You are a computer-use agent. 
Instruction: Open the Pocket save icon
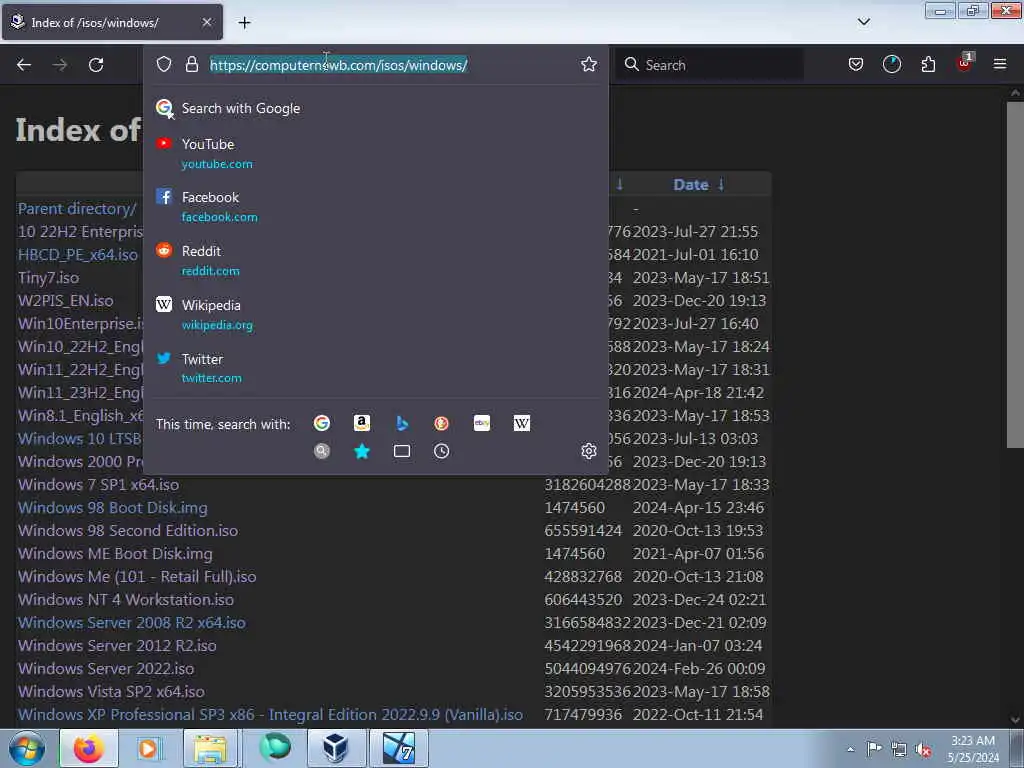(856, 64)
